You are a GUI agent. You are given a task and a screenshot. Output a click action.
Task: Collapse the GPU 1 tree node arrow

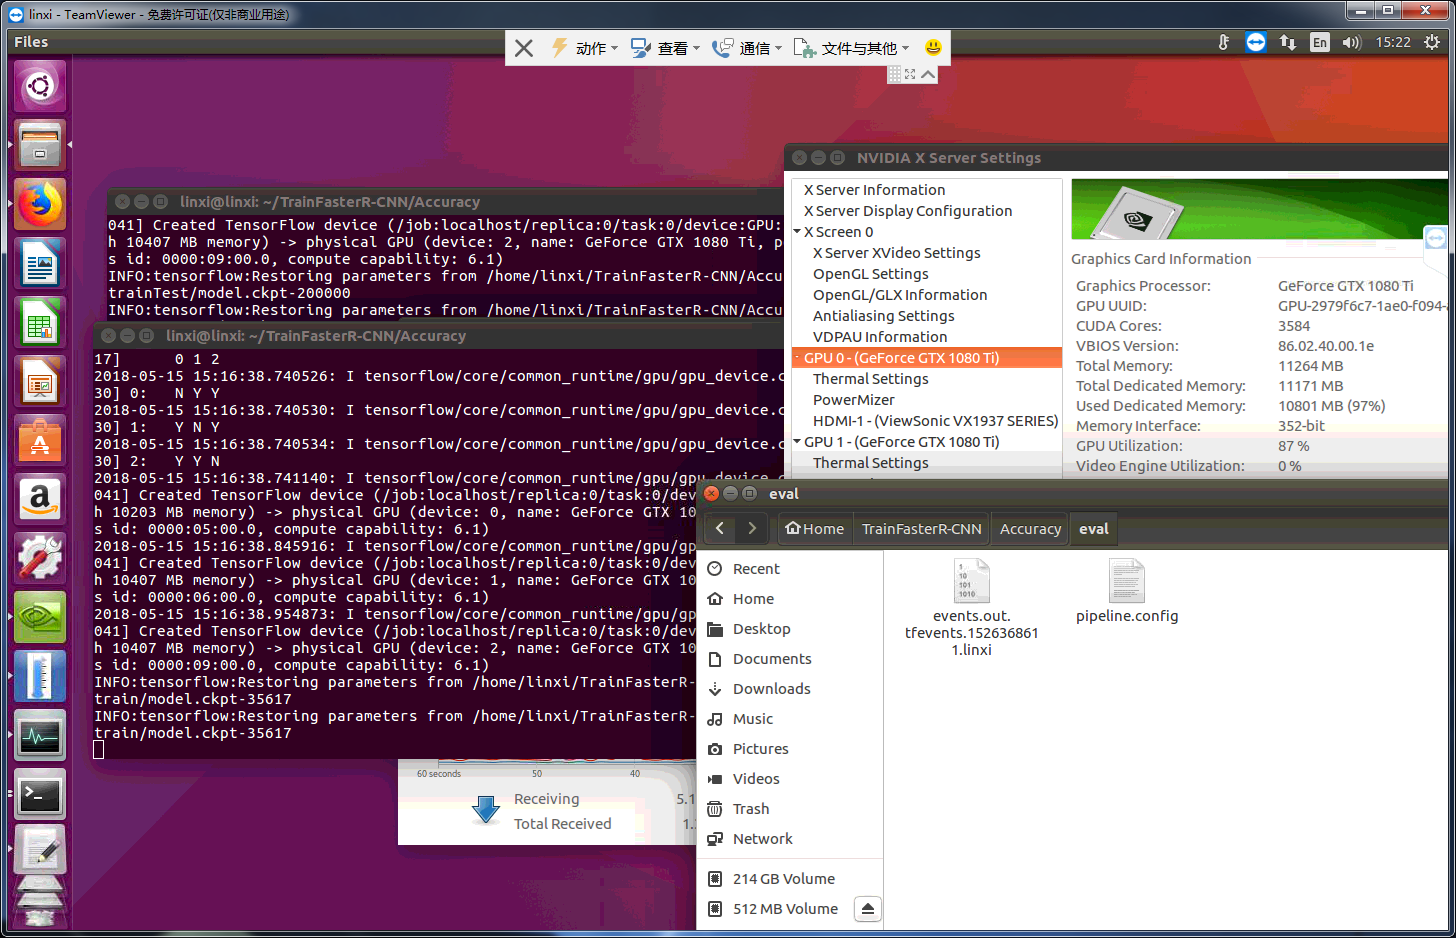point(797,442)
